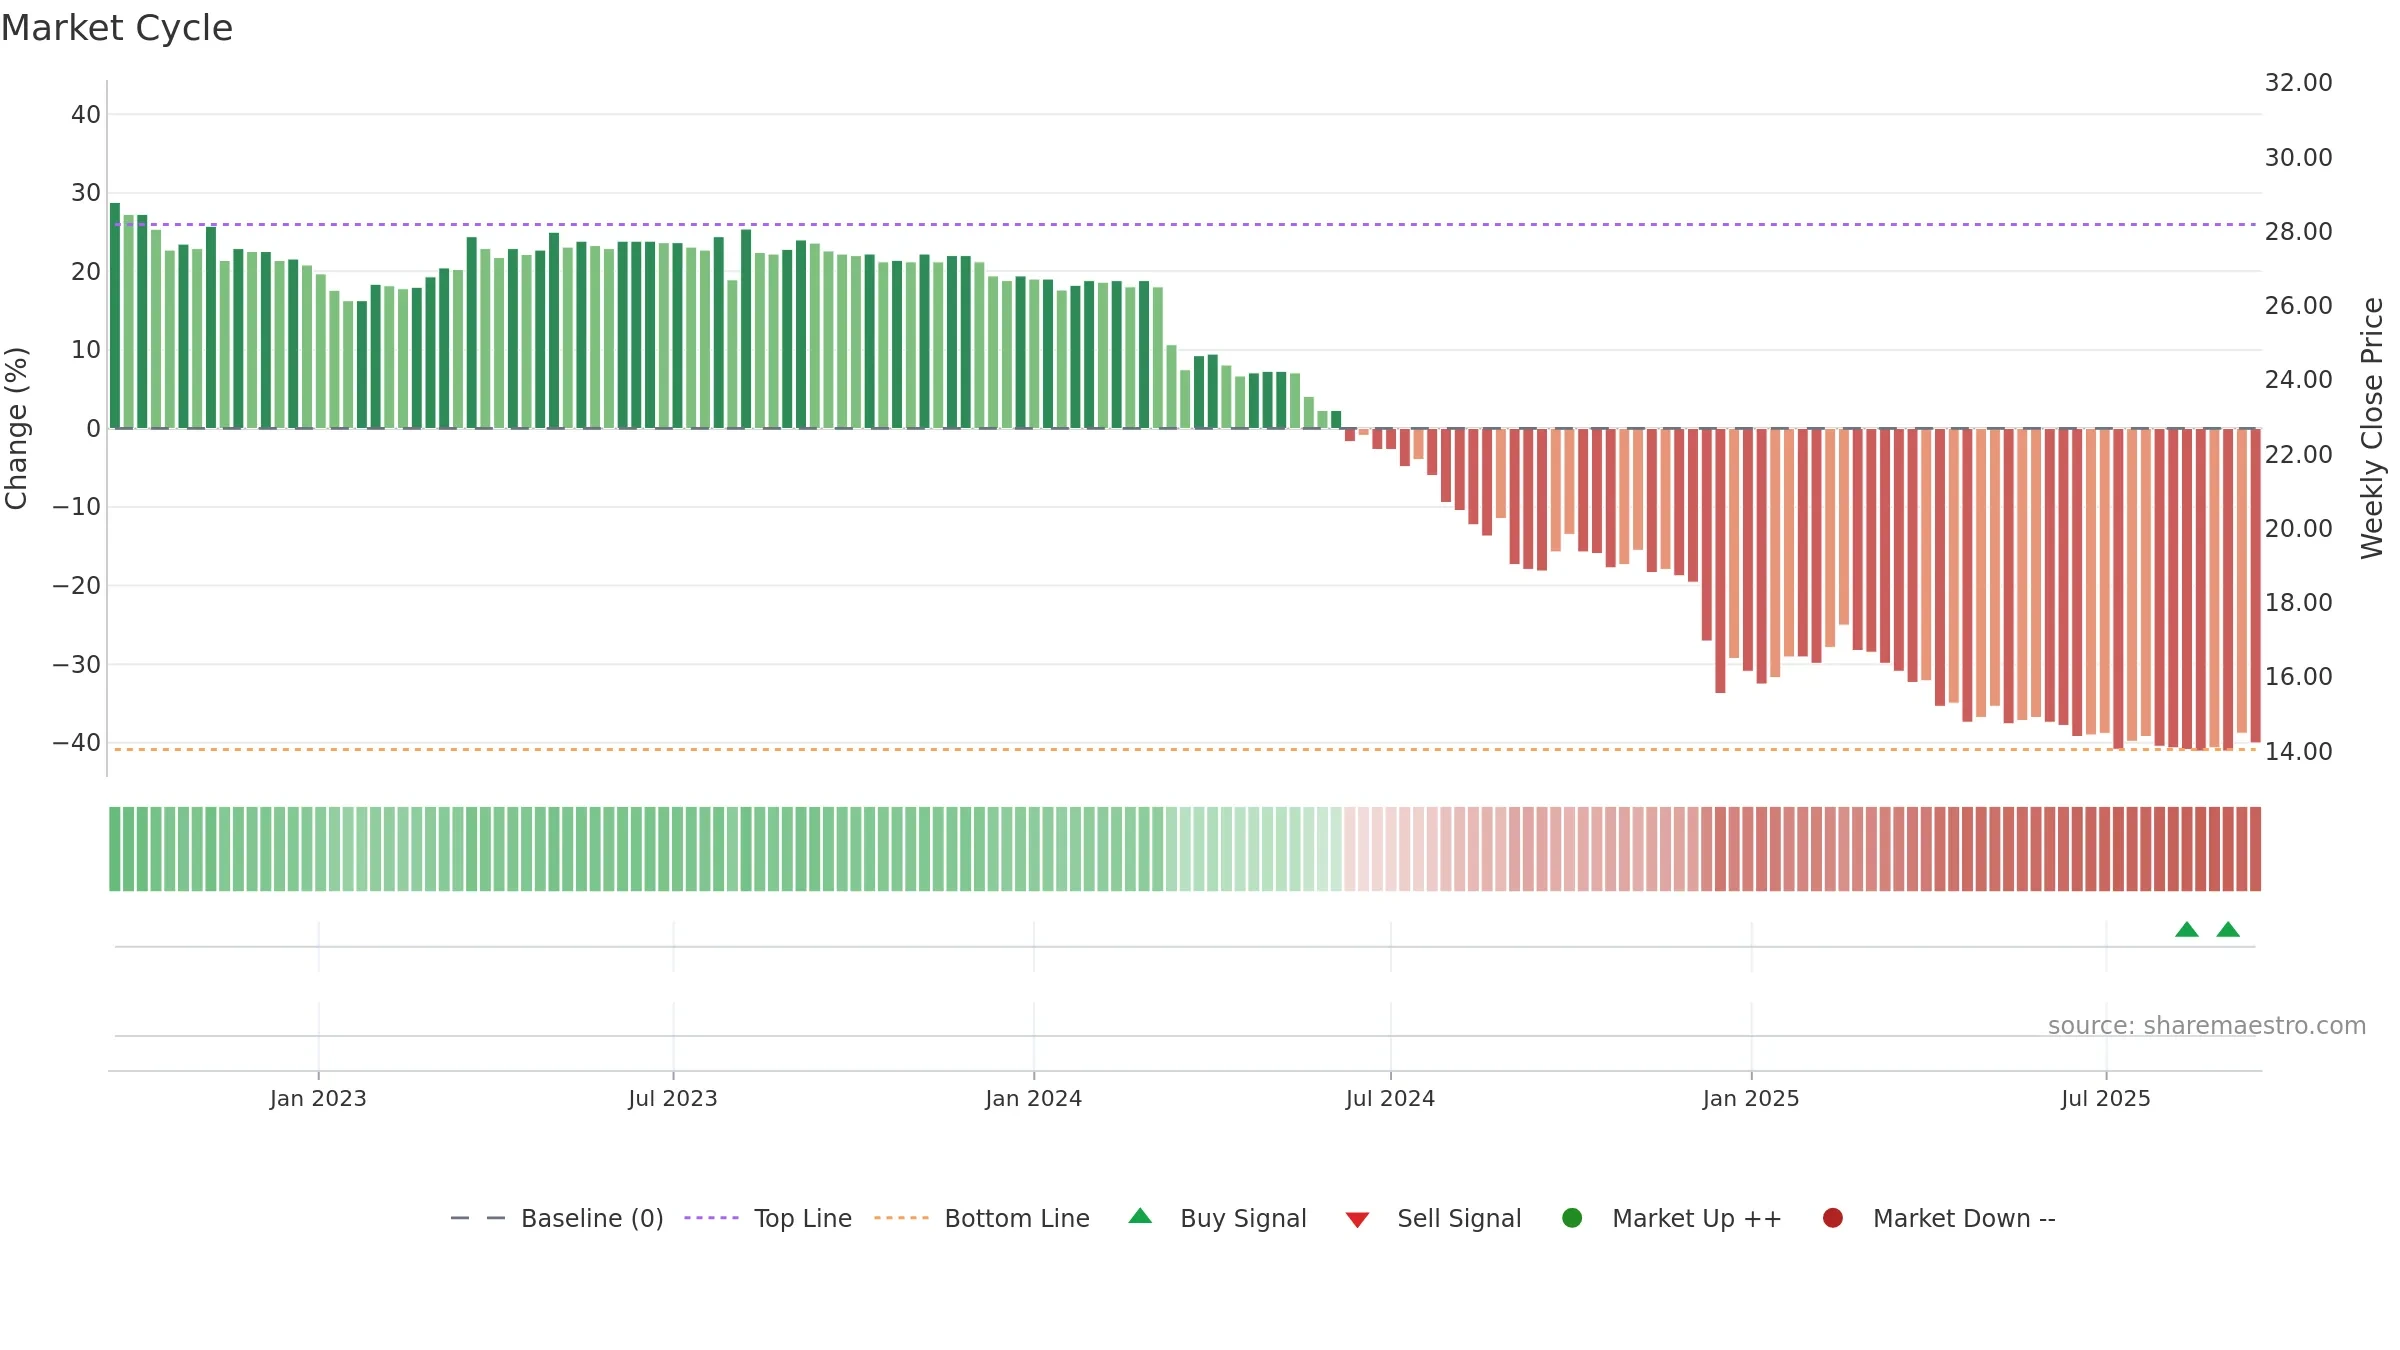
Task: Click the Market Up ++ legend label
Action: pyautogui.click(x=1697, y=1218)
